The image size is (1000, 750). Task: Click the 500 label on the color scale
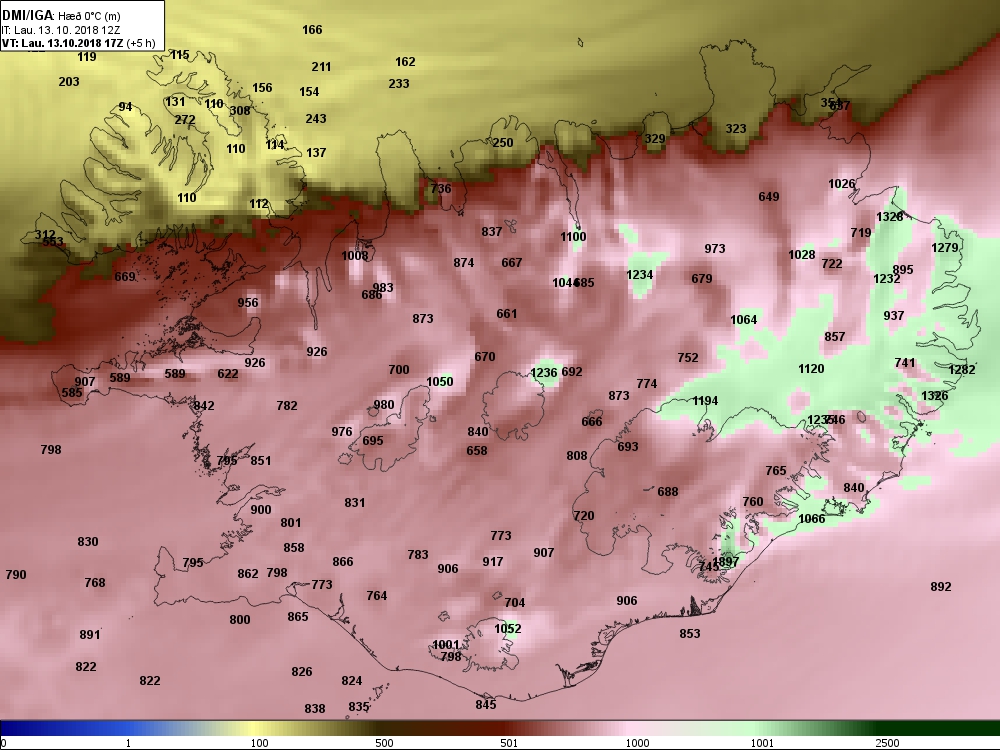[x=384, y=743]
